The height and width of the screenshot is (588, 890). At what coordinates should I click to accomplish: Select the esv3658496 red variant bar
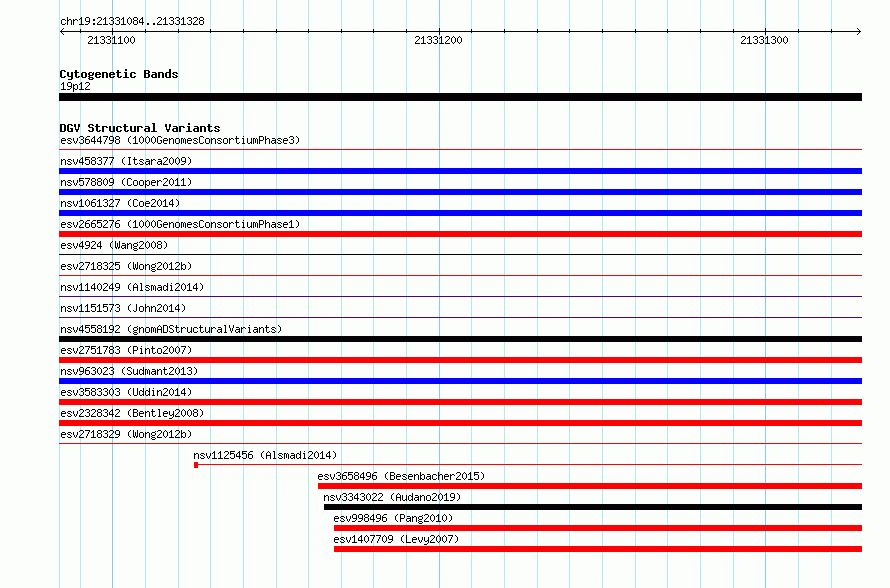(590, 486)
